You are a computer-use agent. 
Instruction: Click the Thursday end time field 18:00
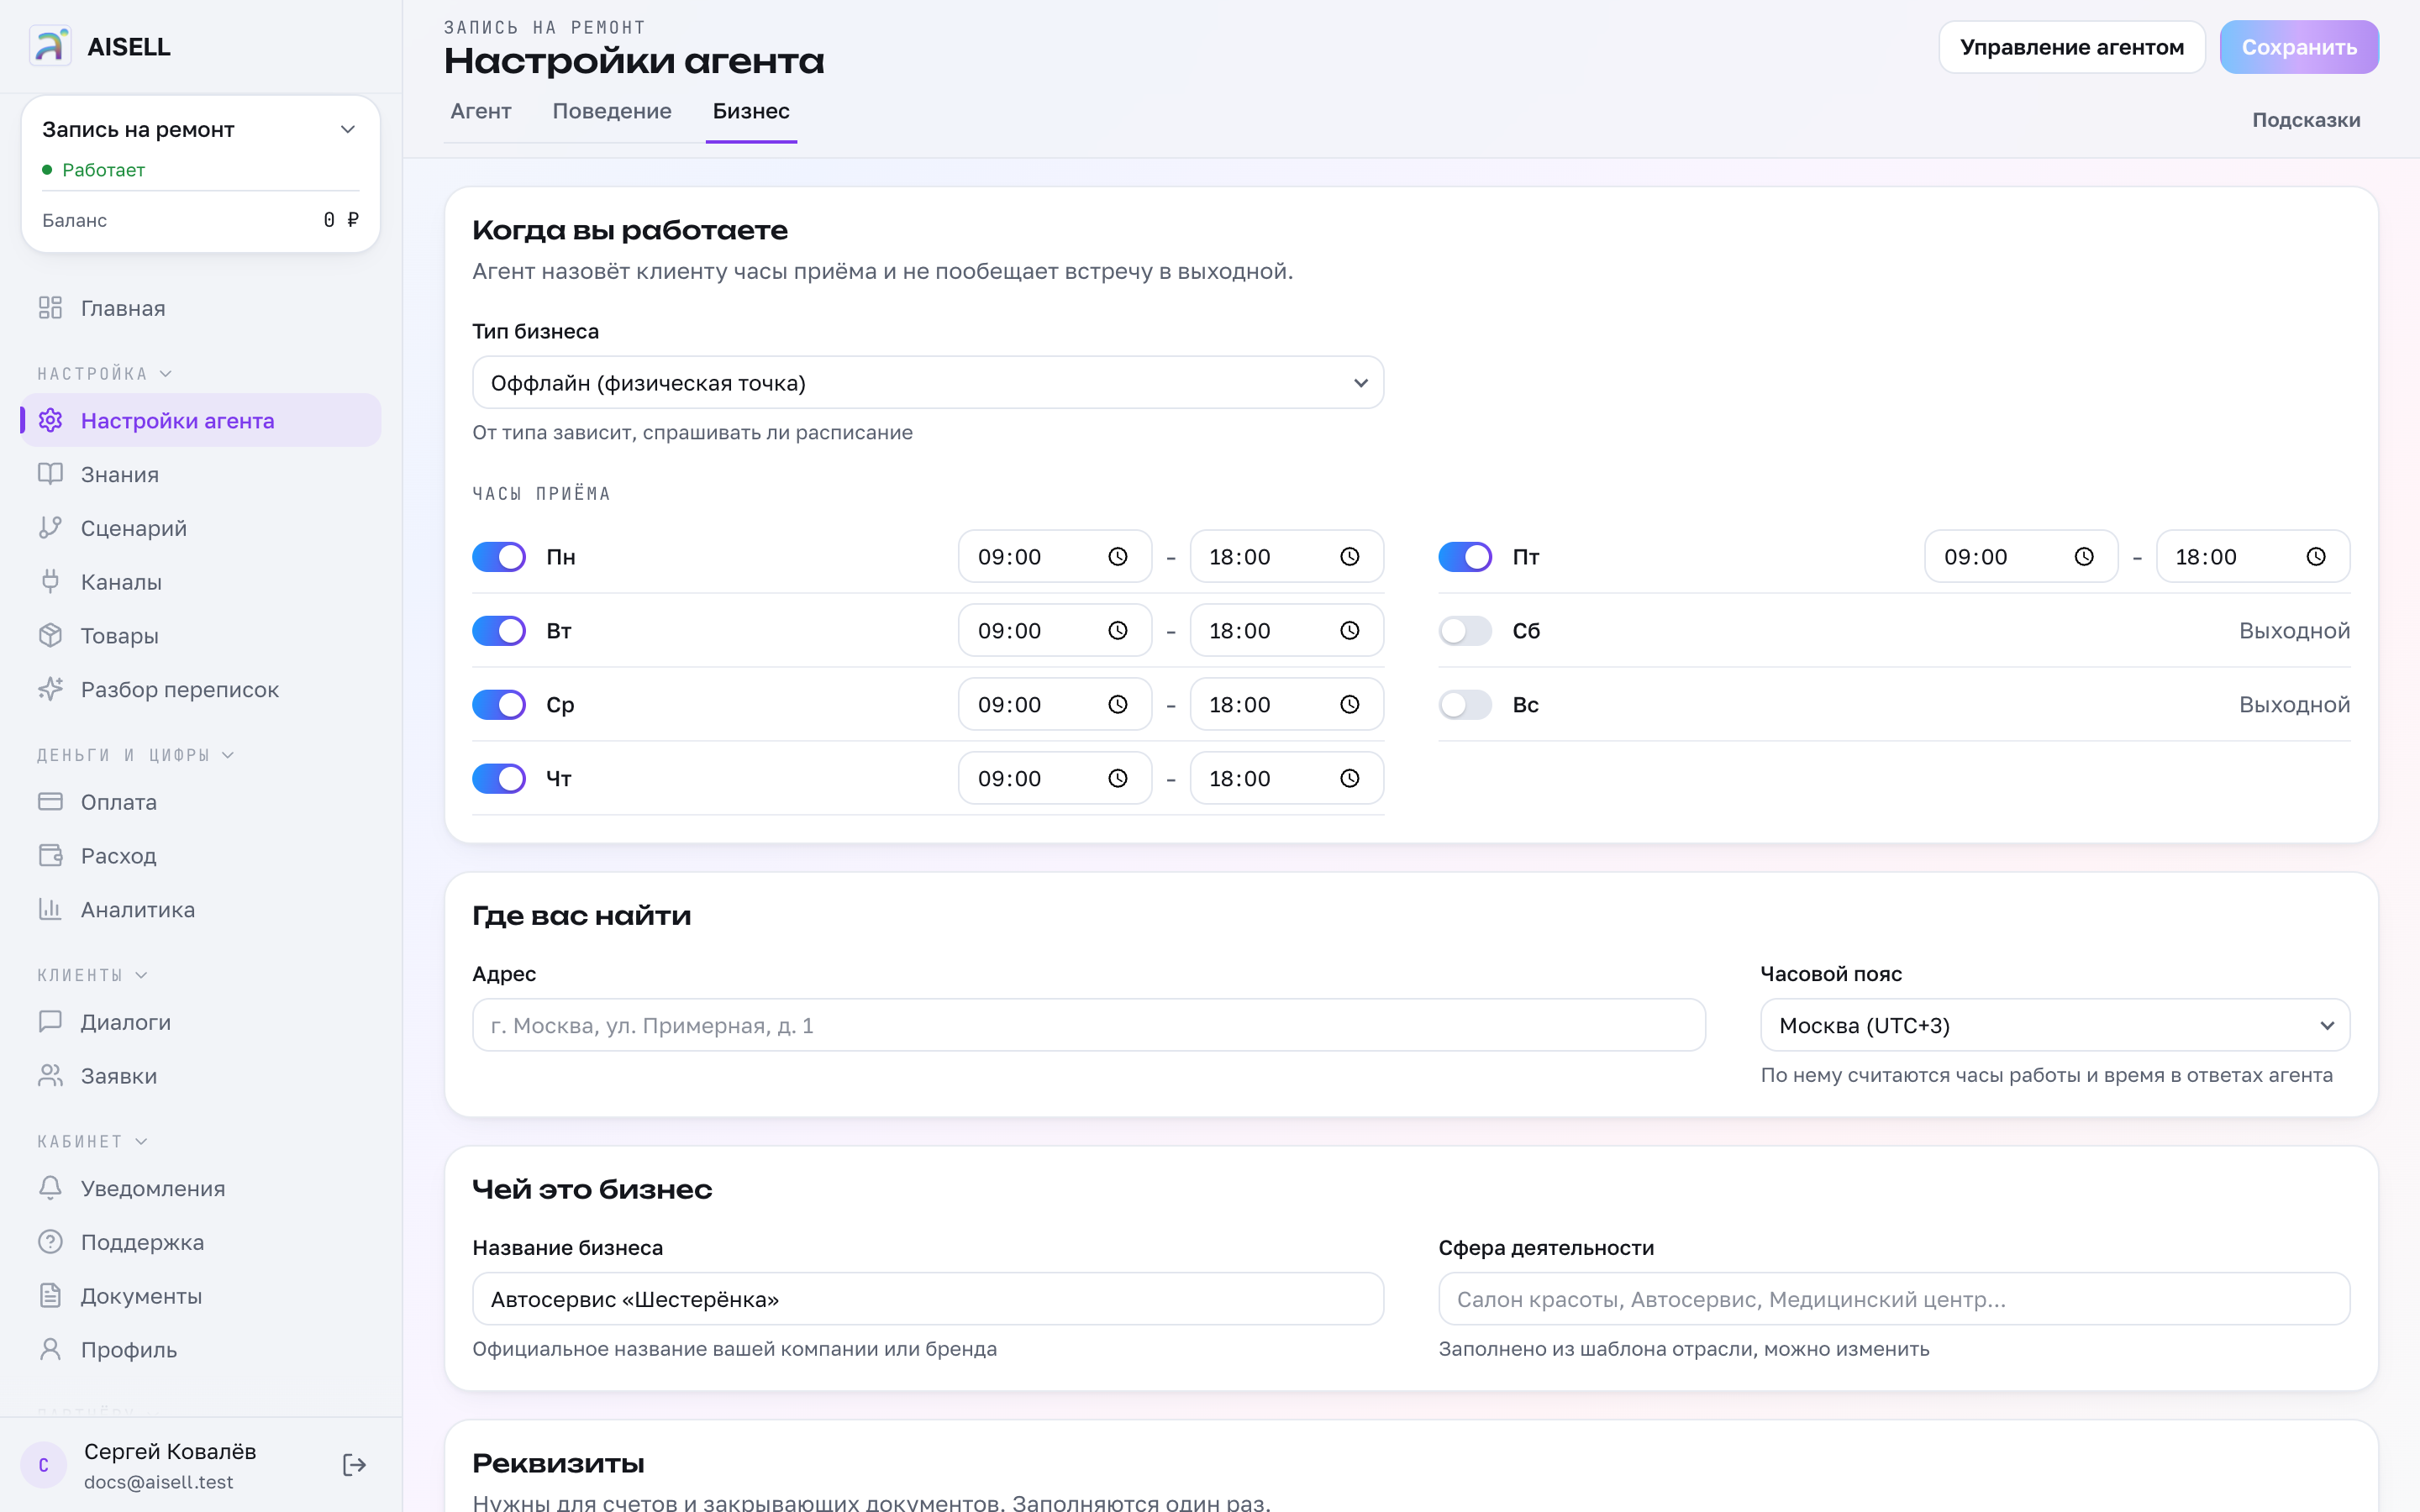1287,779
